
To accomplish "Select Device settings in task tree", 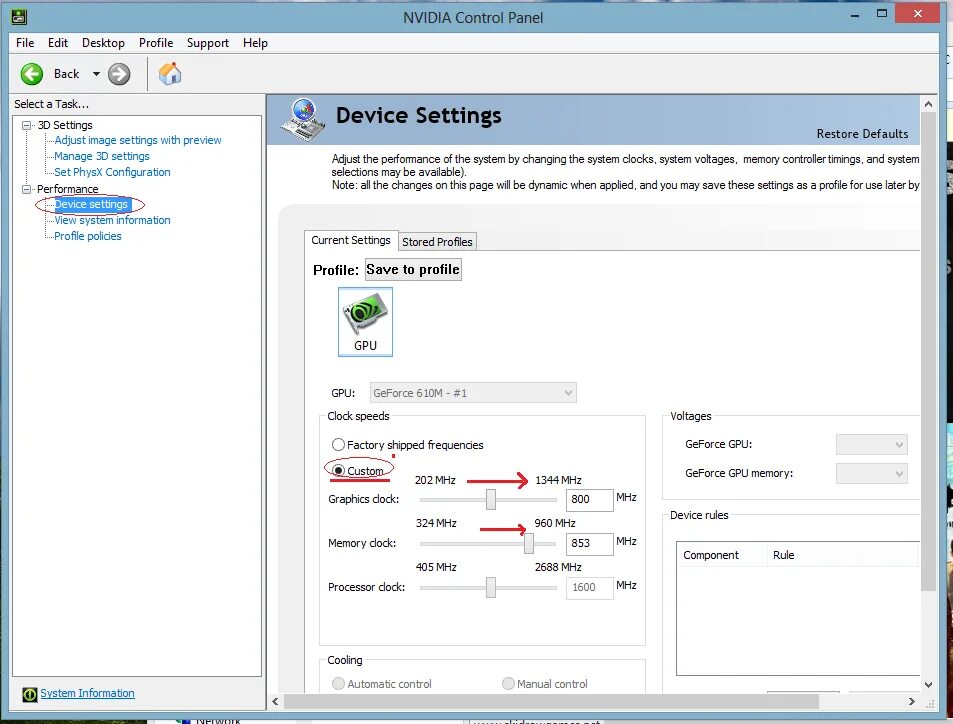I will [x=91, y=204].
